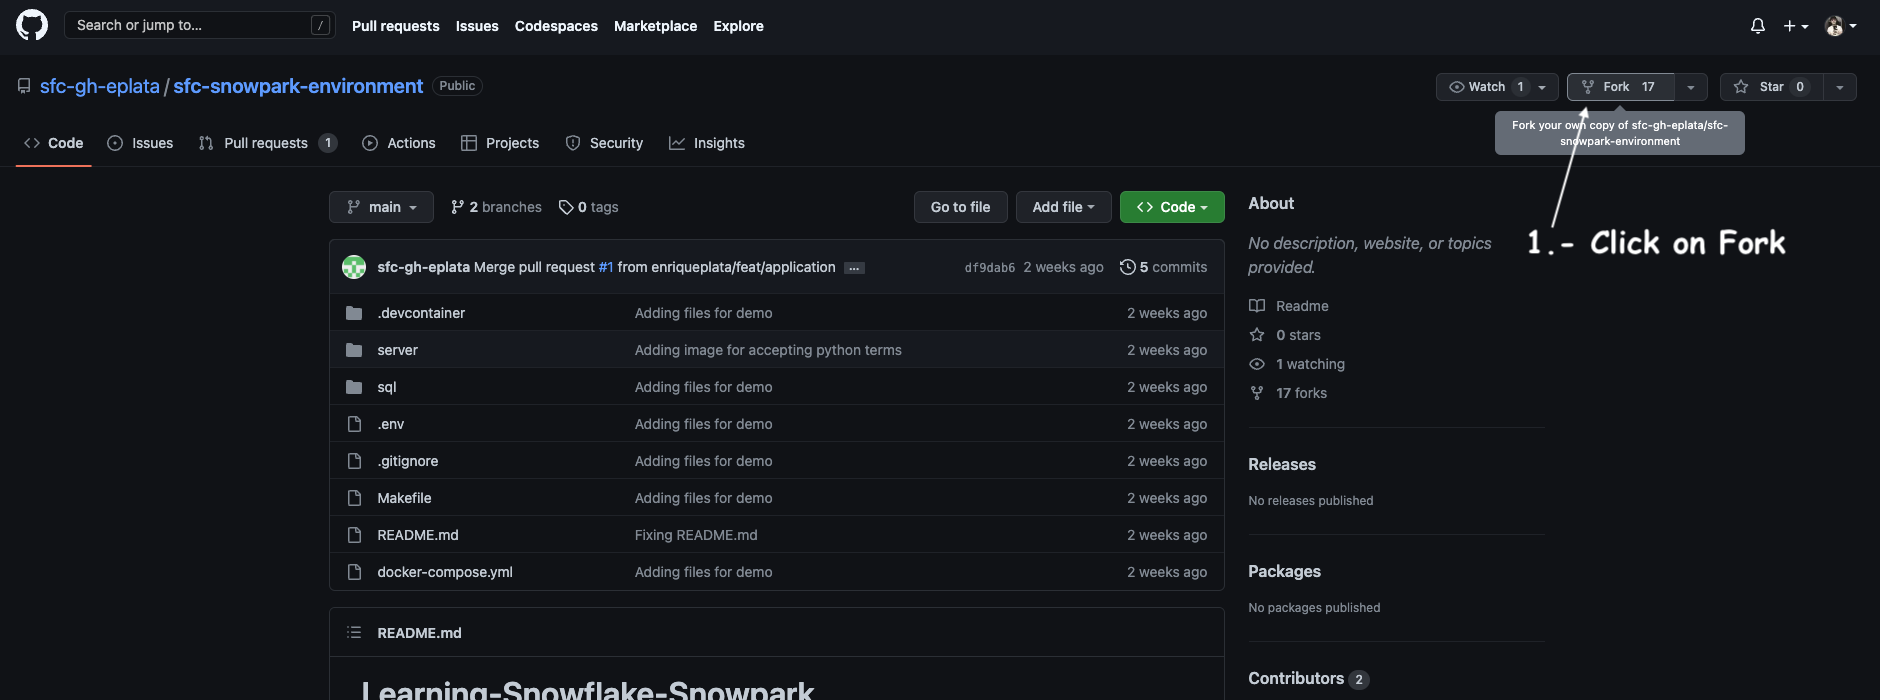
Task: Click the Fork button
Action: 1620,87
